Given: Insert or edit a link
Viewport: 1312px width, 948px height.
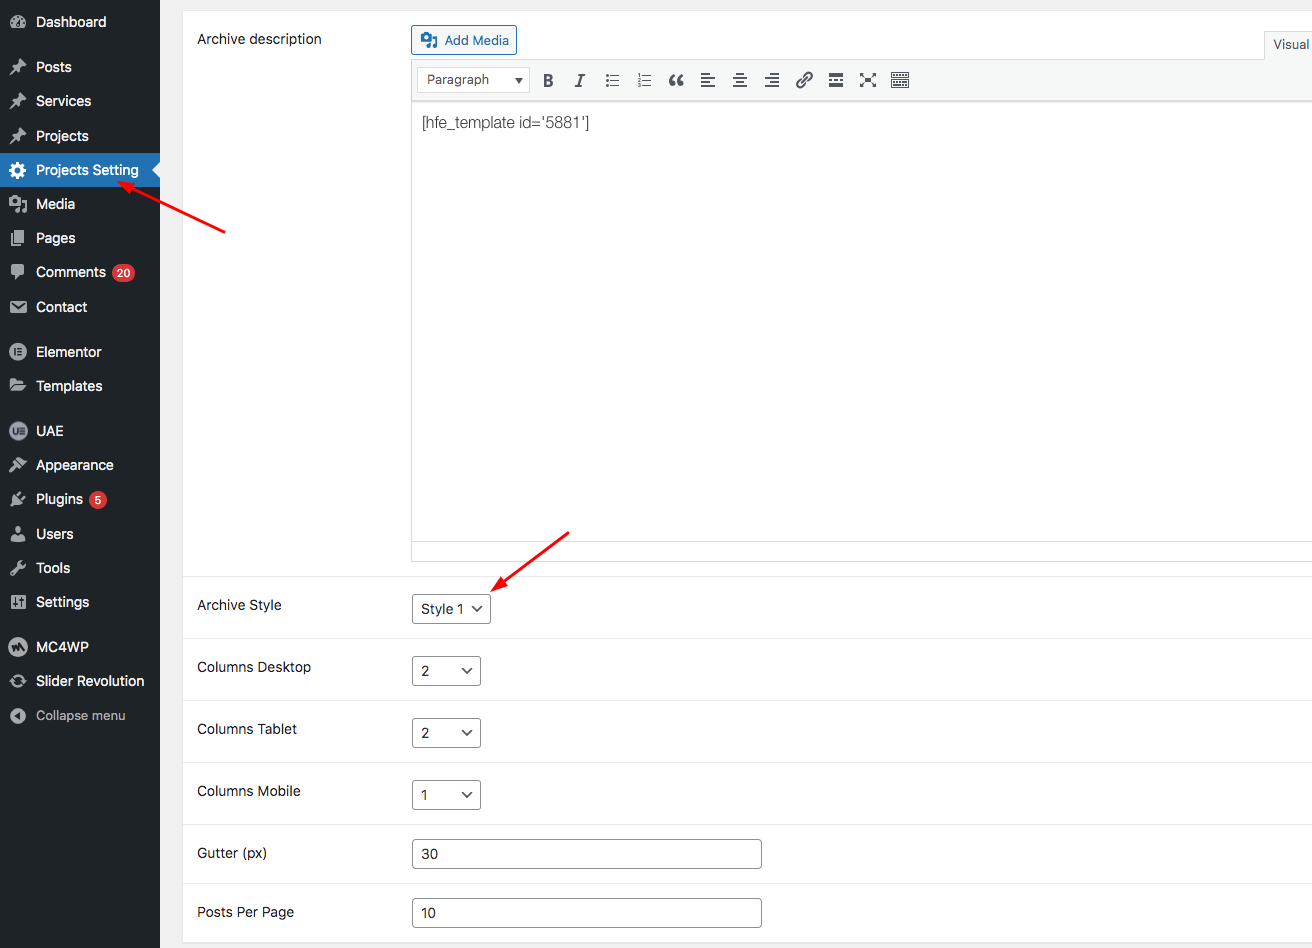Looking at the screenshot, I should (x=804, y=81).
